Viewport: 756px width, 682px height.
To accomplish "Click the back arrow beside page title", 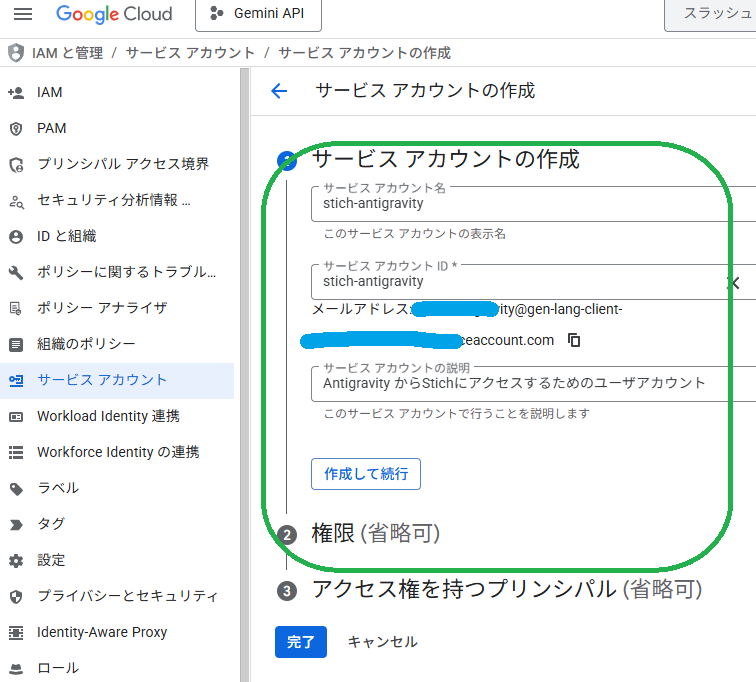I will 279,91.
